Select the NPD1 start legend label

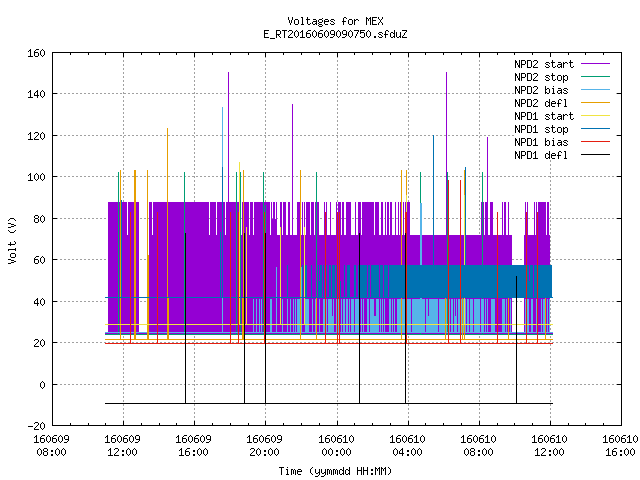(544, 116)
